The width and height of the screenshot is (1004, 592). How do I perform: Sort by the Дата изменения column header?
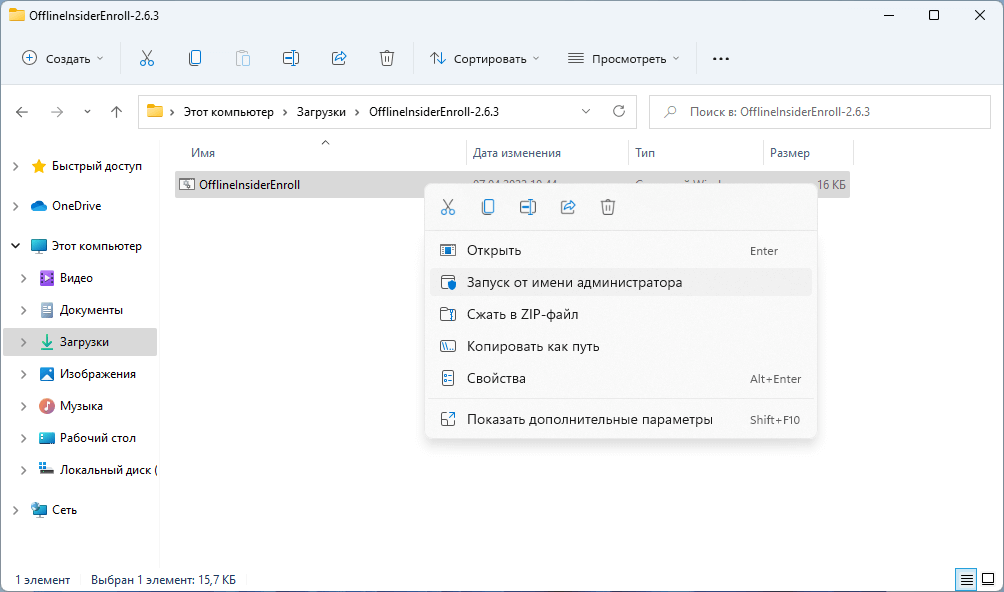pos(516,152)
